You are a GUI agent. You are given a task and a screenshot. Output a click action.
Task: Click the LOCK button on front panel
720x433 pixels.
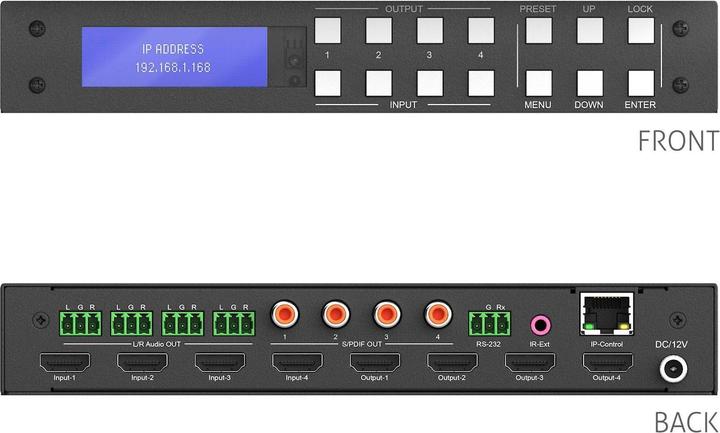click(641, 30)
